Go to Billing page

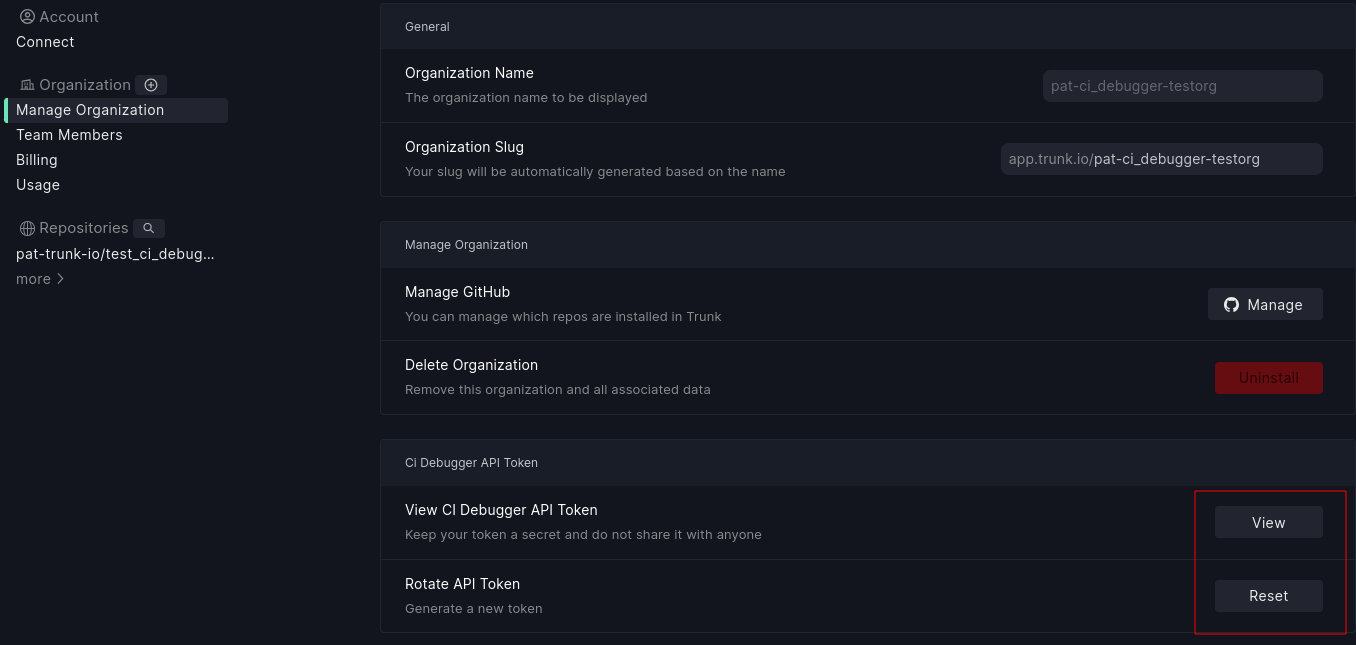pyautogui.click(x=37, y=160)
